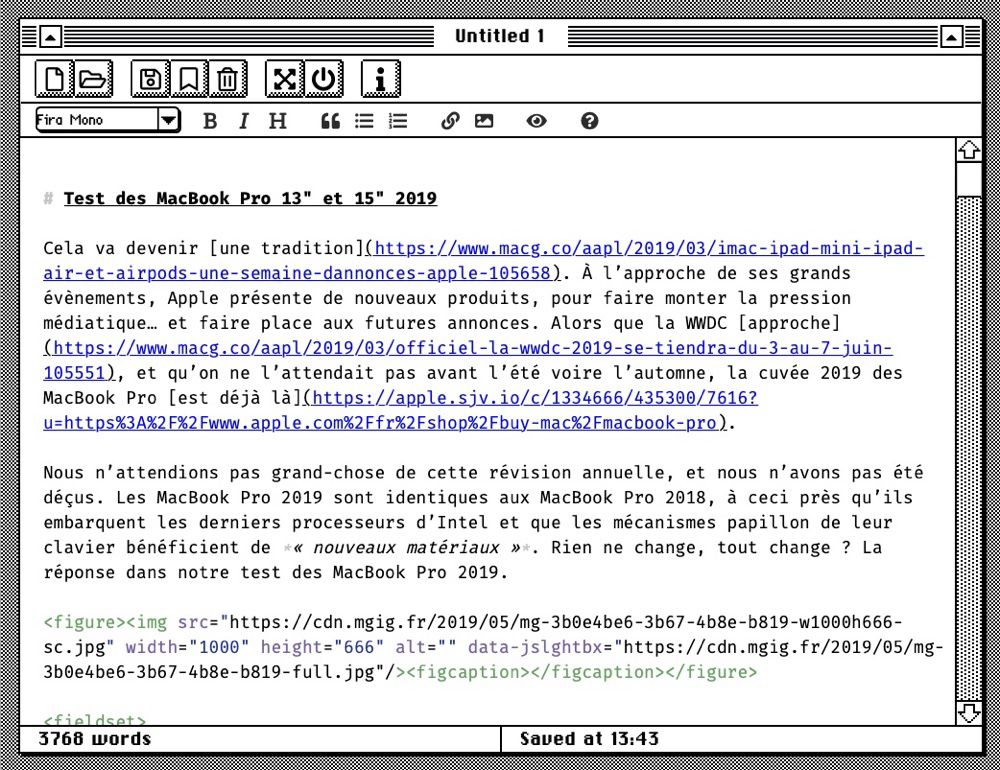The height and width of the screenshot is (770, 1000).
Task: Click the left title bar box button
Action: 50,36
